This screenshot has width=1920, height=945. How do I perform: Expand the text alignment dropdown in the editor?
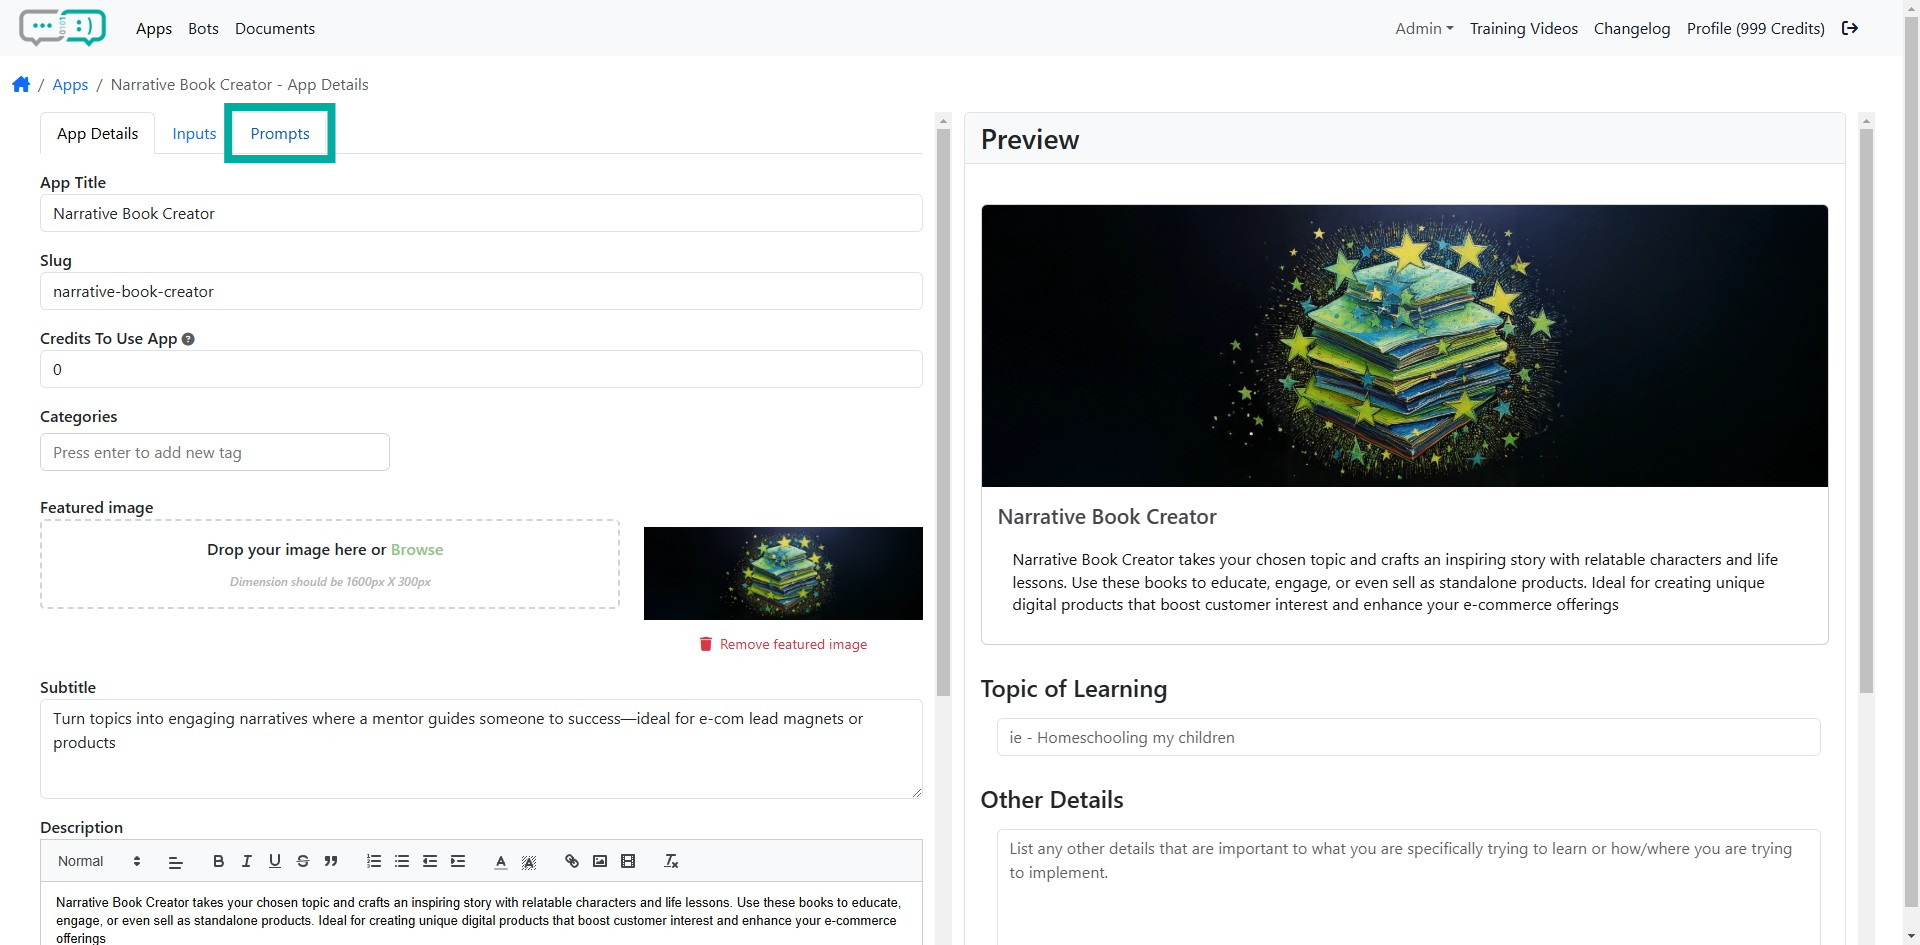(x=175, y=861)
